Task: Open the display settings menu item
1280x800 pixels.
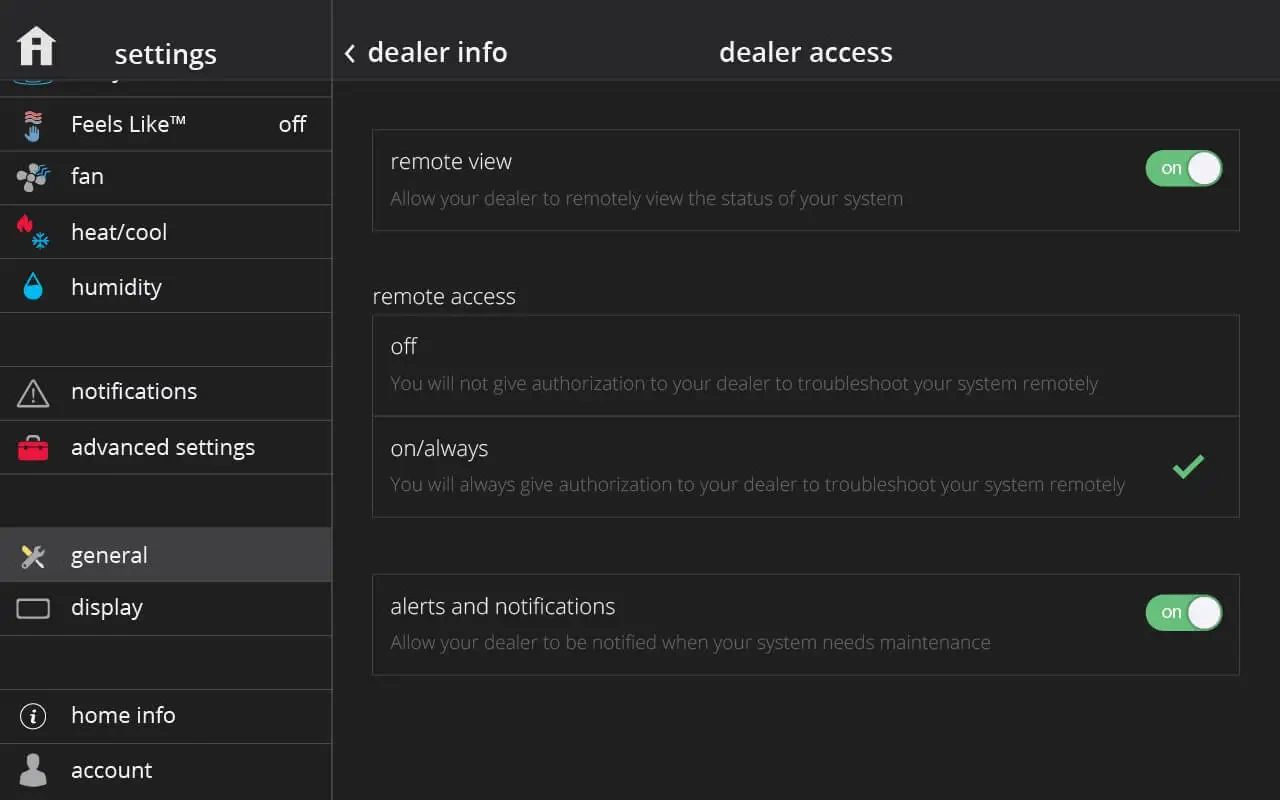Action: (x=107, y=608)
